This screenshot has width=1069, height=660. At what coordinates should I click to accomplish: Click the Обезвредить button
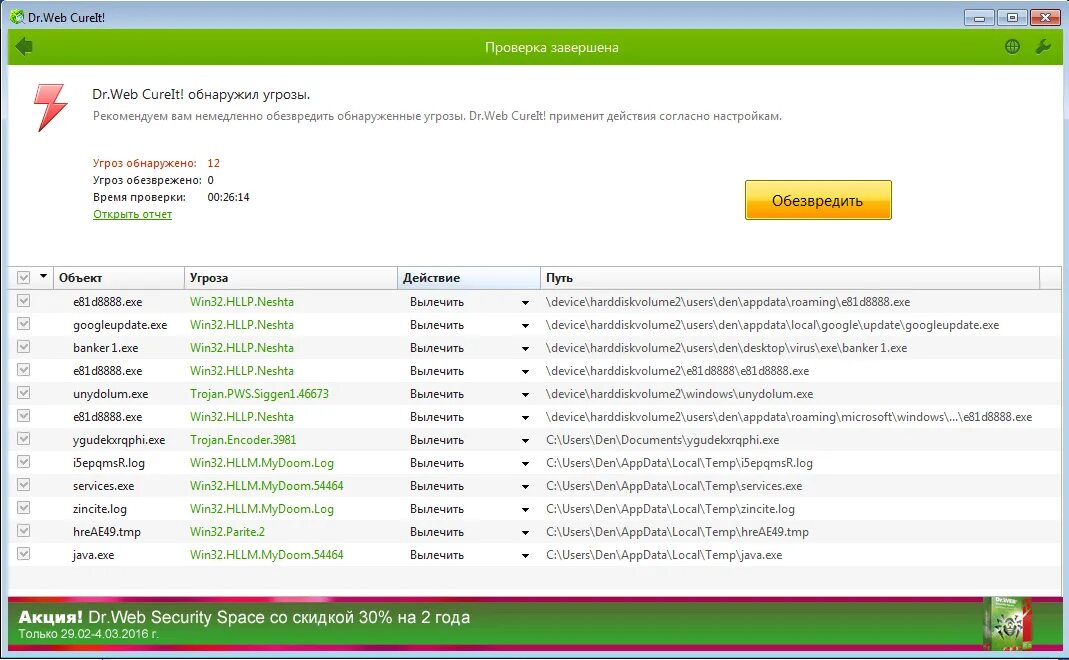[x=818, y=200]
